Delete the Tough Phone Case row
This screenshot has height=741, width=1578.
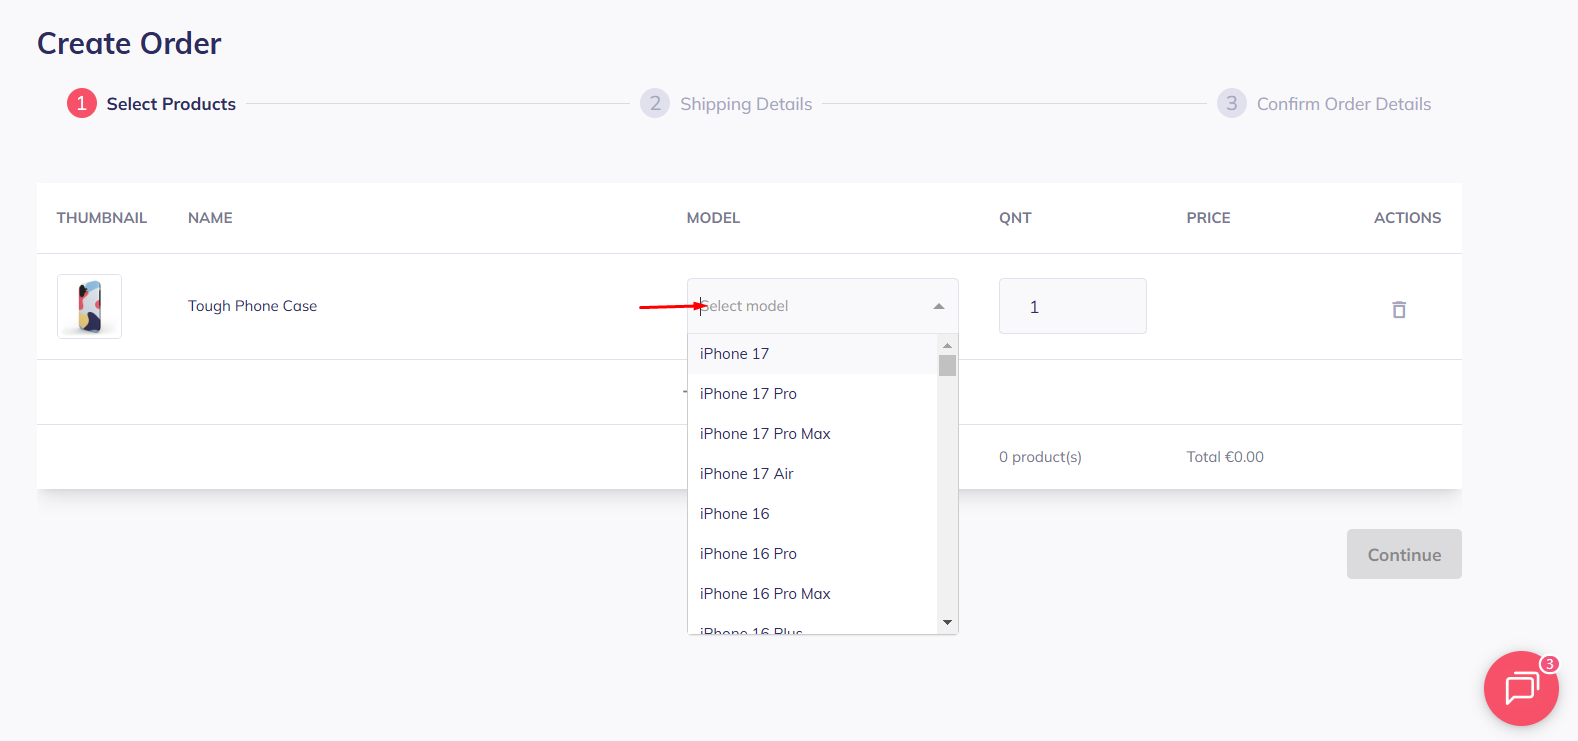1398,309
